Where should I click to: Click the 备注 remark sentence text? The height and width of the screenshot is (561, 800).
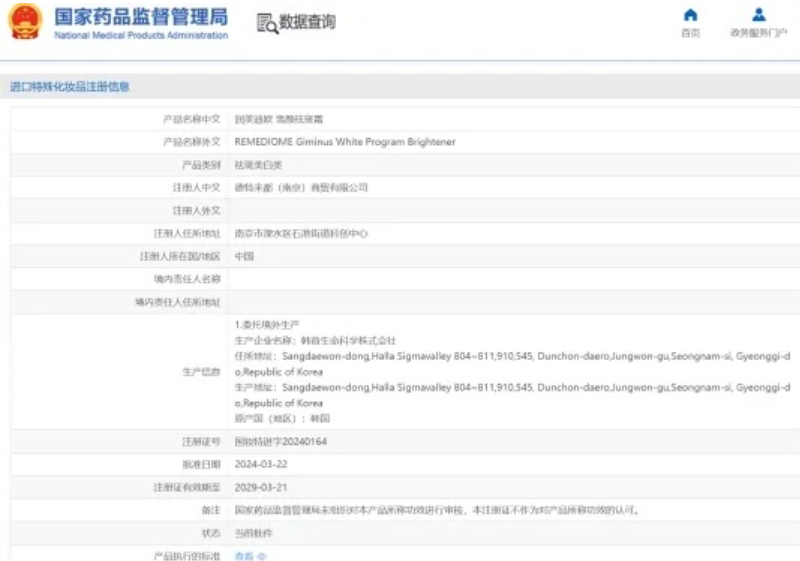437,510
